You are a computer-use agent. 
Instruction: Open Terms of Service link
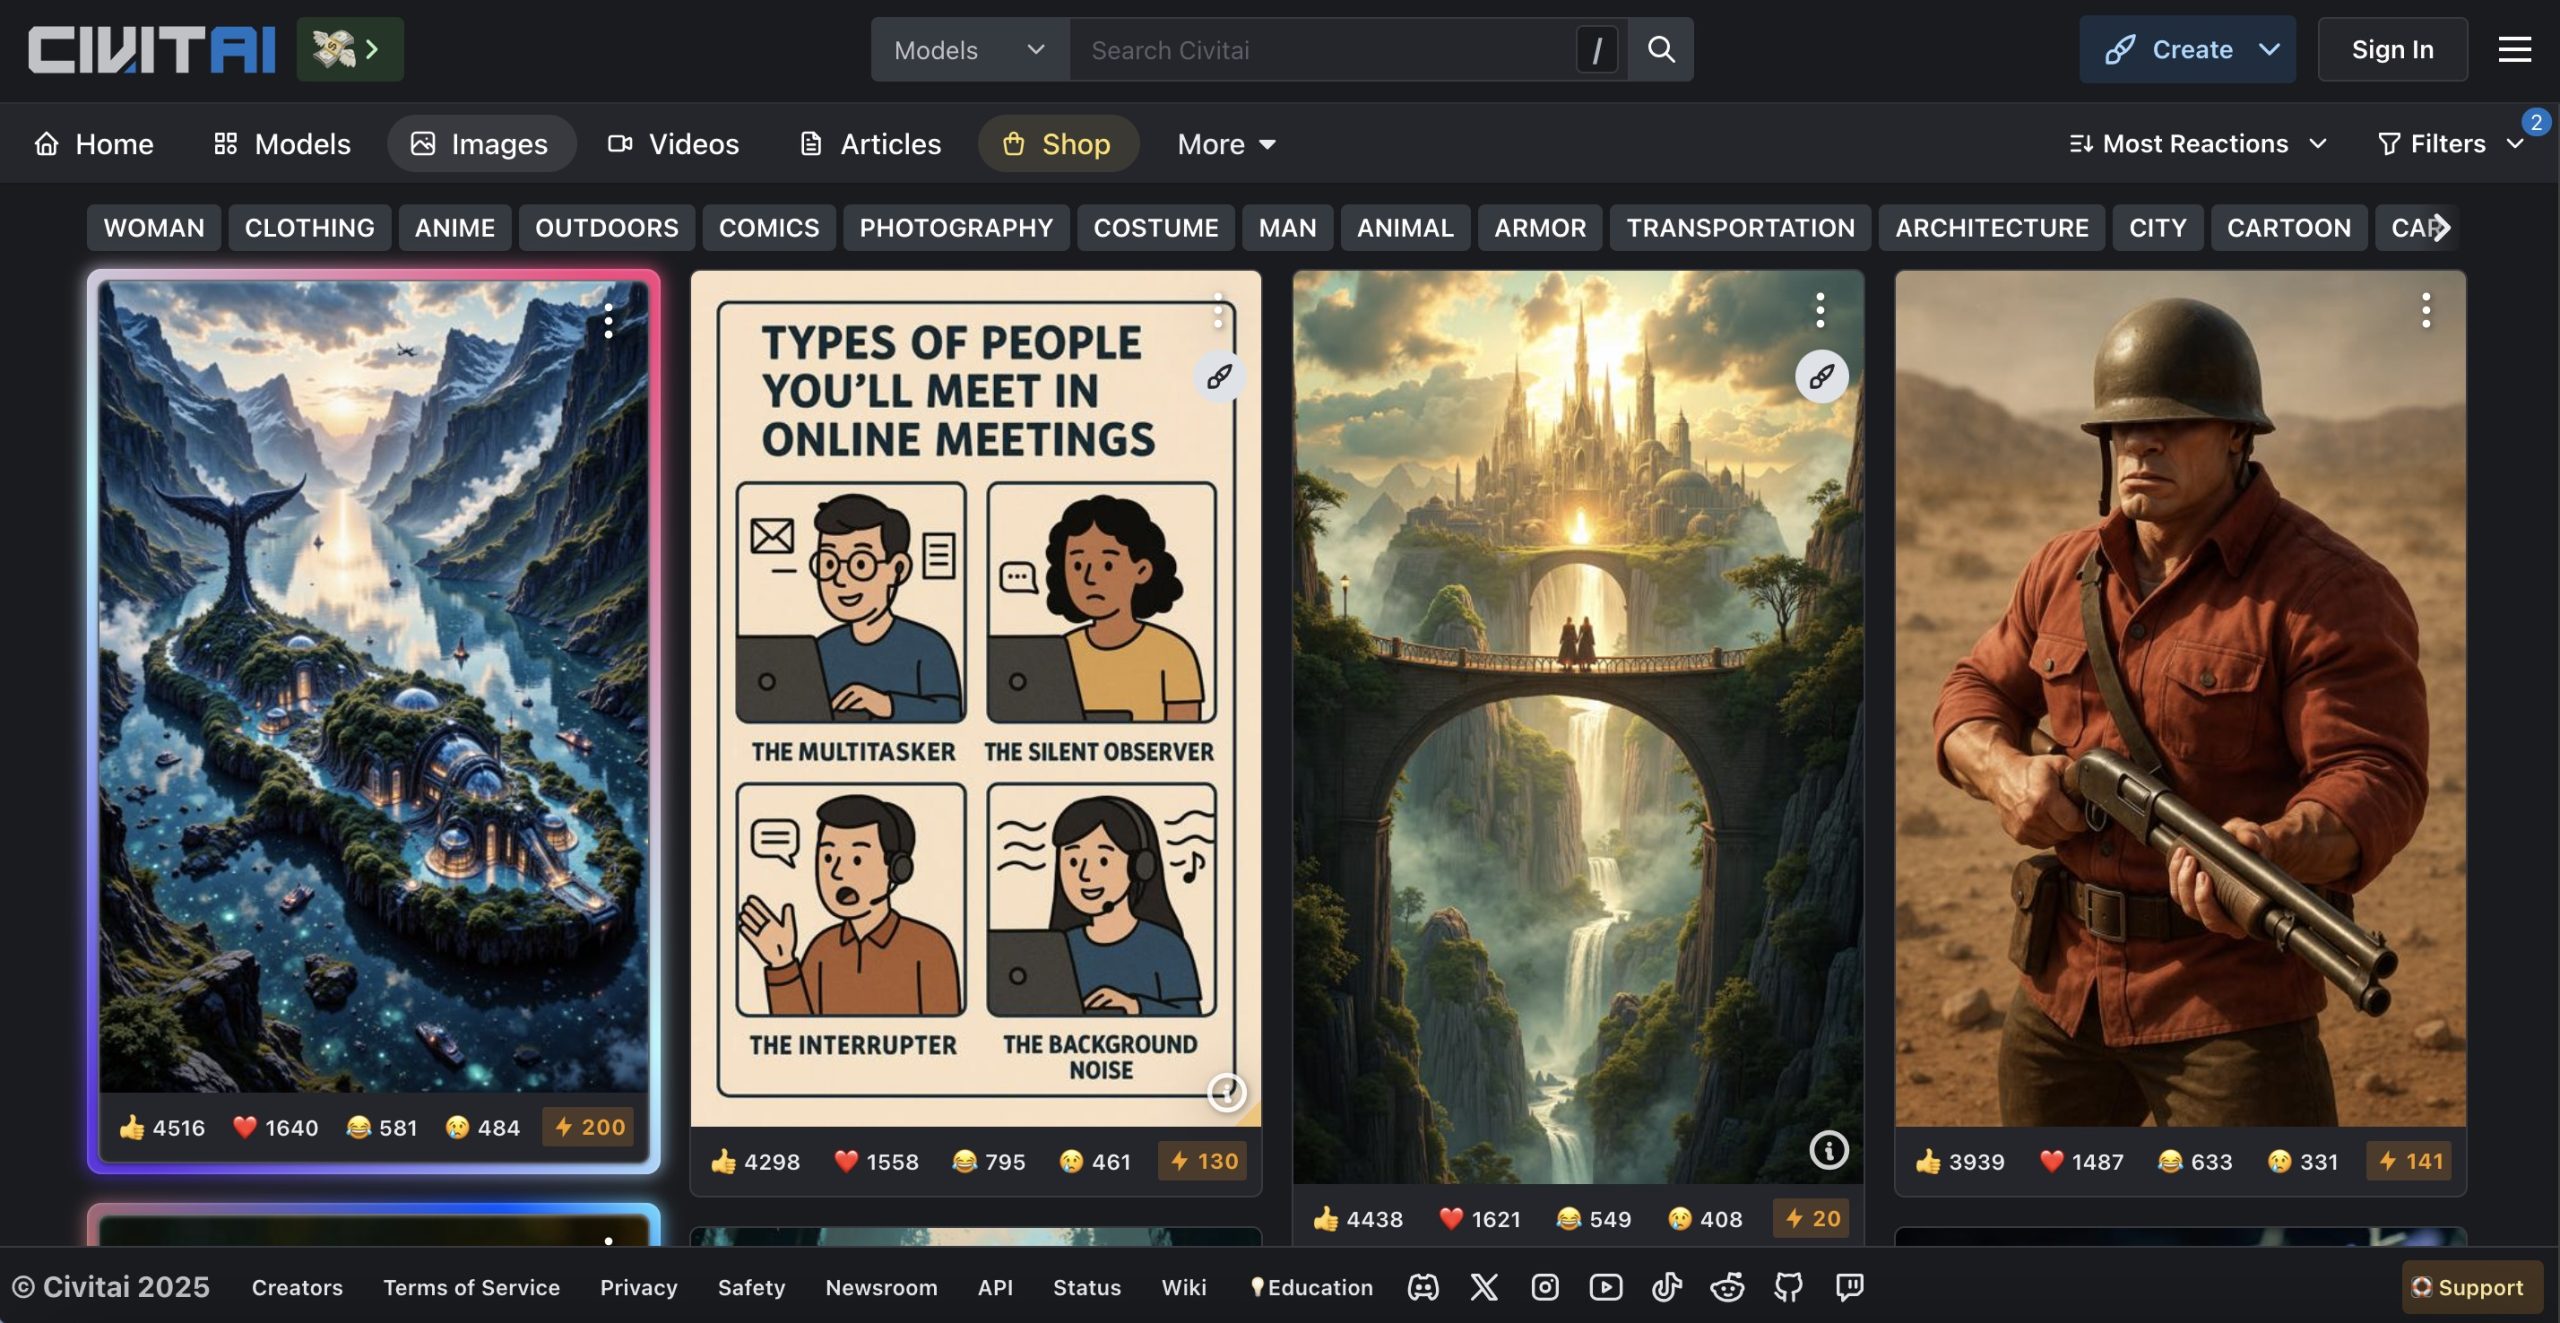(x=471, y=1287)
